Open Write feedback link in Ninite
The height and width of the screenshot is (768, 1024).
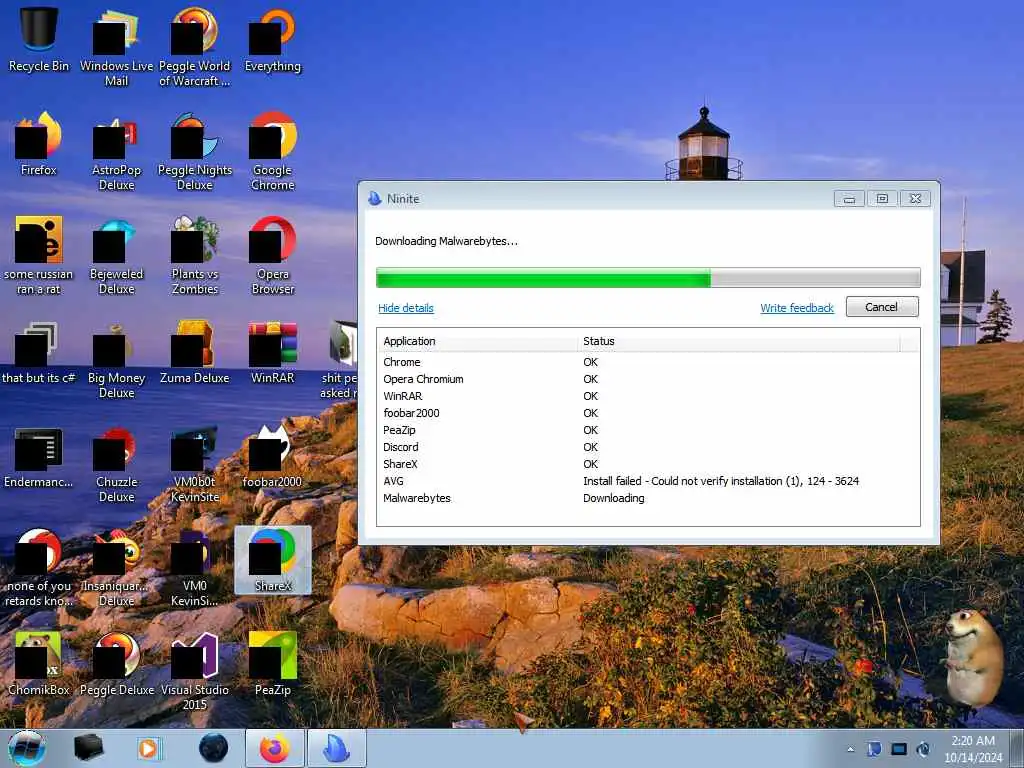797,308
